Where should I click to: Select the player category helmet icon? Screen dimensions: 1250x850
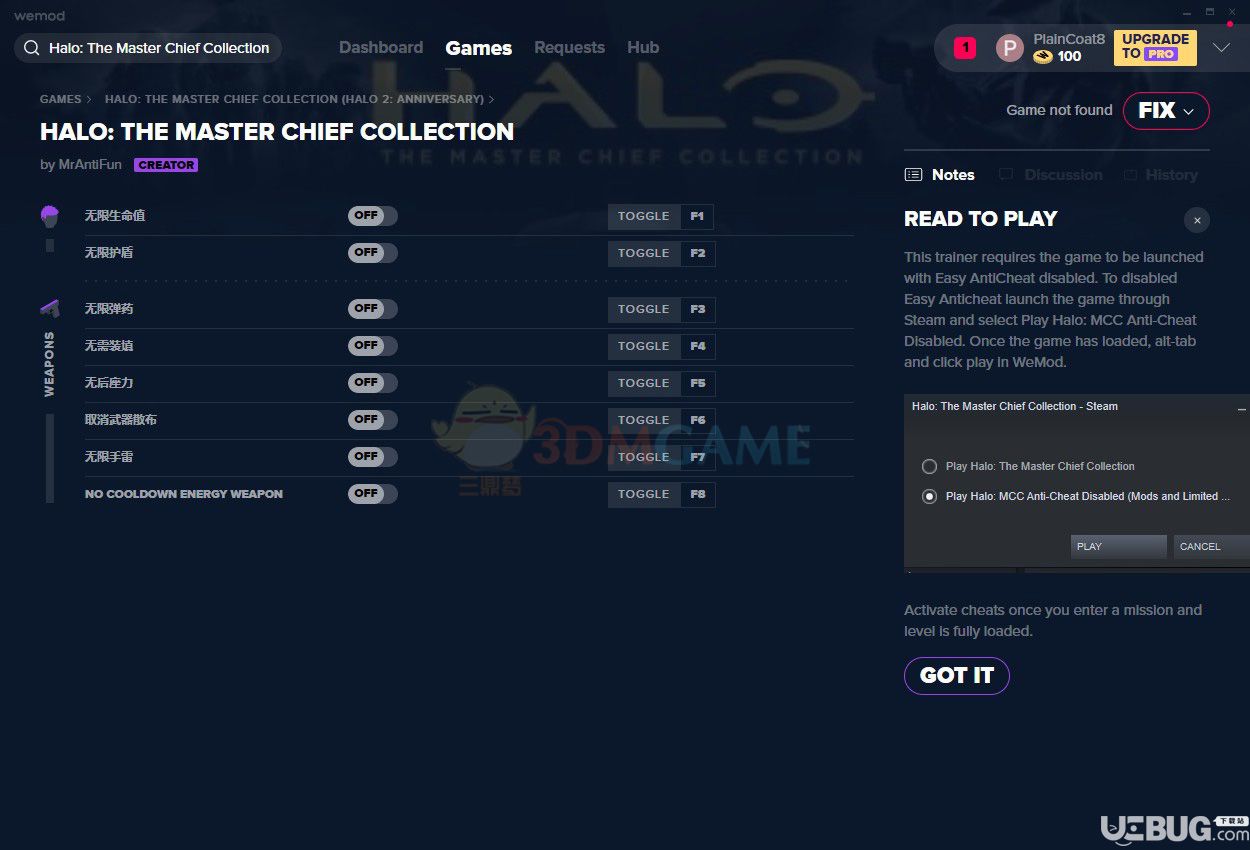[x=50, y=215]
